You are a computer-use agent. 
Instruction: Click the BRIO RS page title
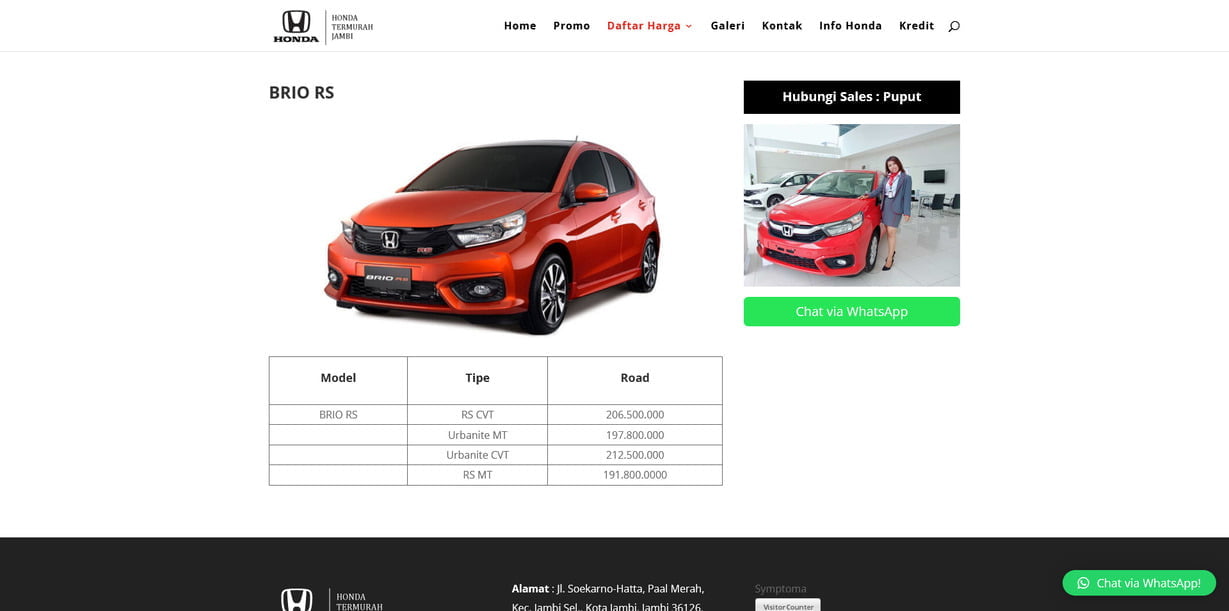pyautogui.click(x=302, y=93)
